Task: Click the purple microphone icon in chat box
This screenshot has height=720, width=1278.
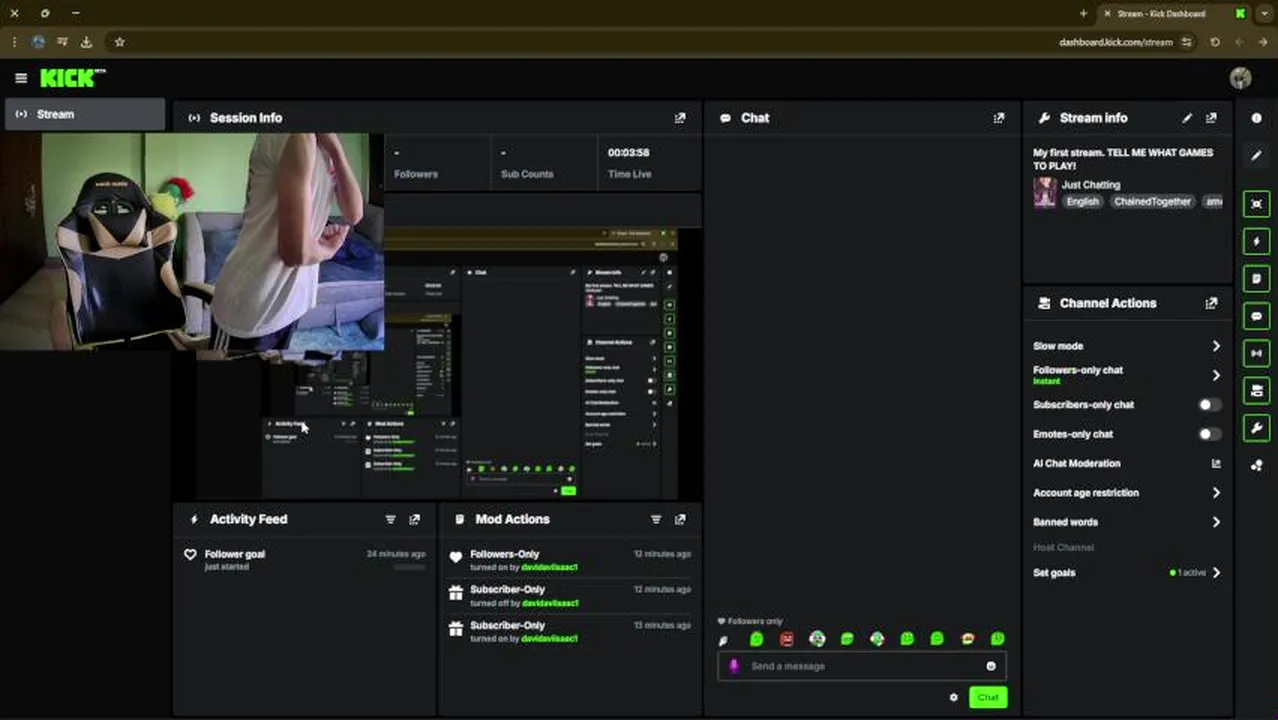Action: coord(734,666)
